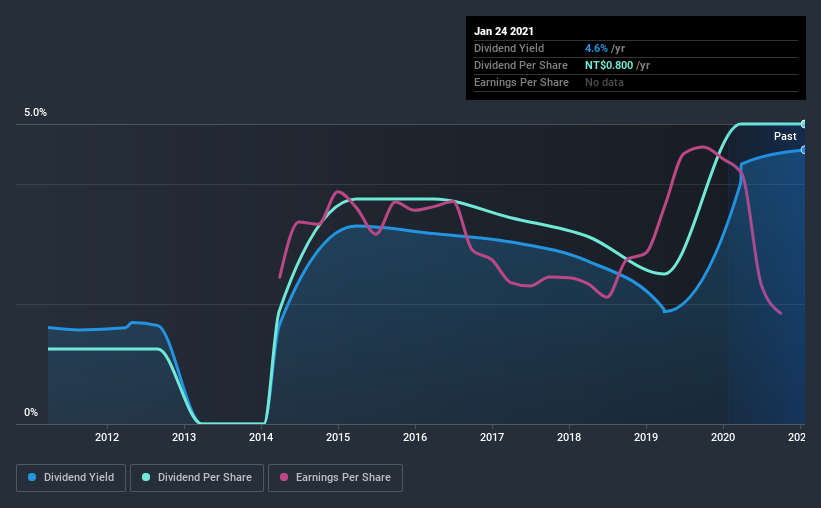Select the 2017 tick on the time axis
This screenshot has width=821, height=508.
[492, 437]
